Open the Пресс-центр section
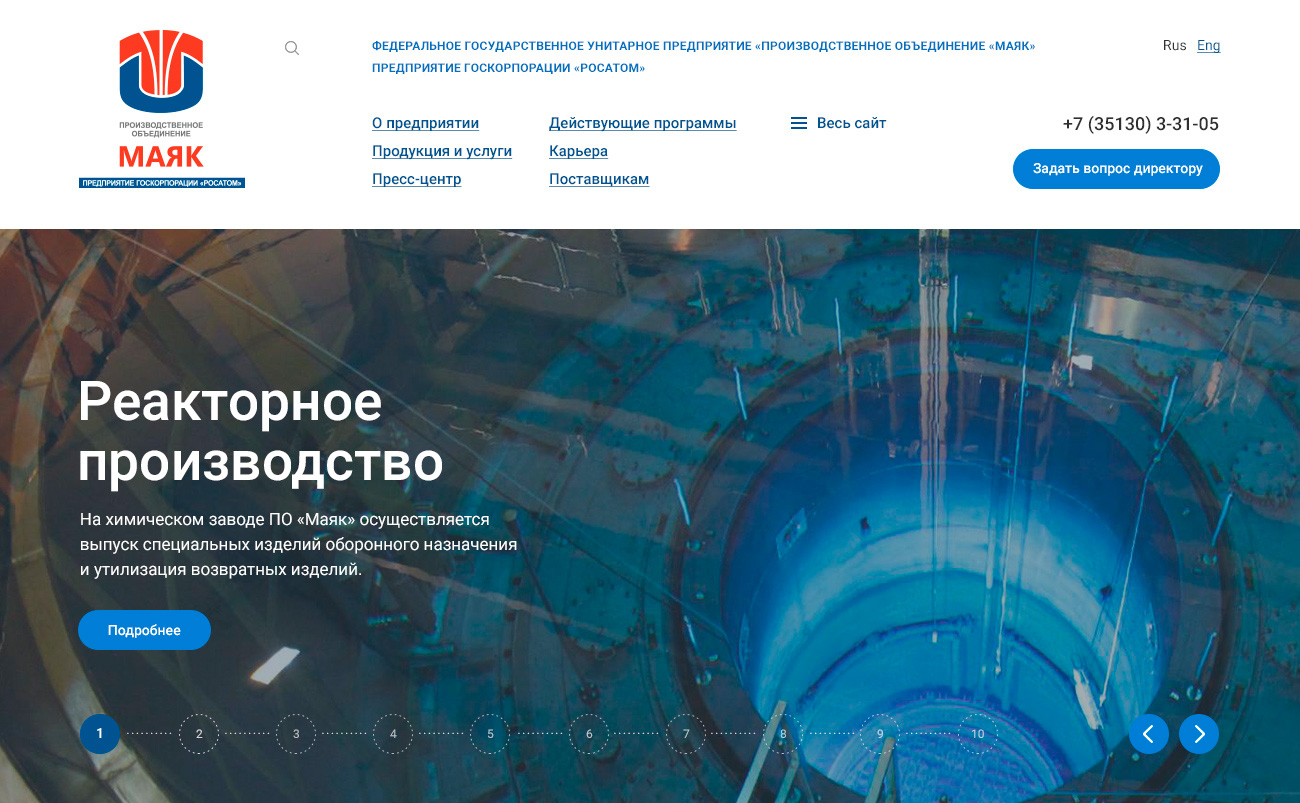The height and width of the screenshot is (803, 1300). [x=416, y=179]
